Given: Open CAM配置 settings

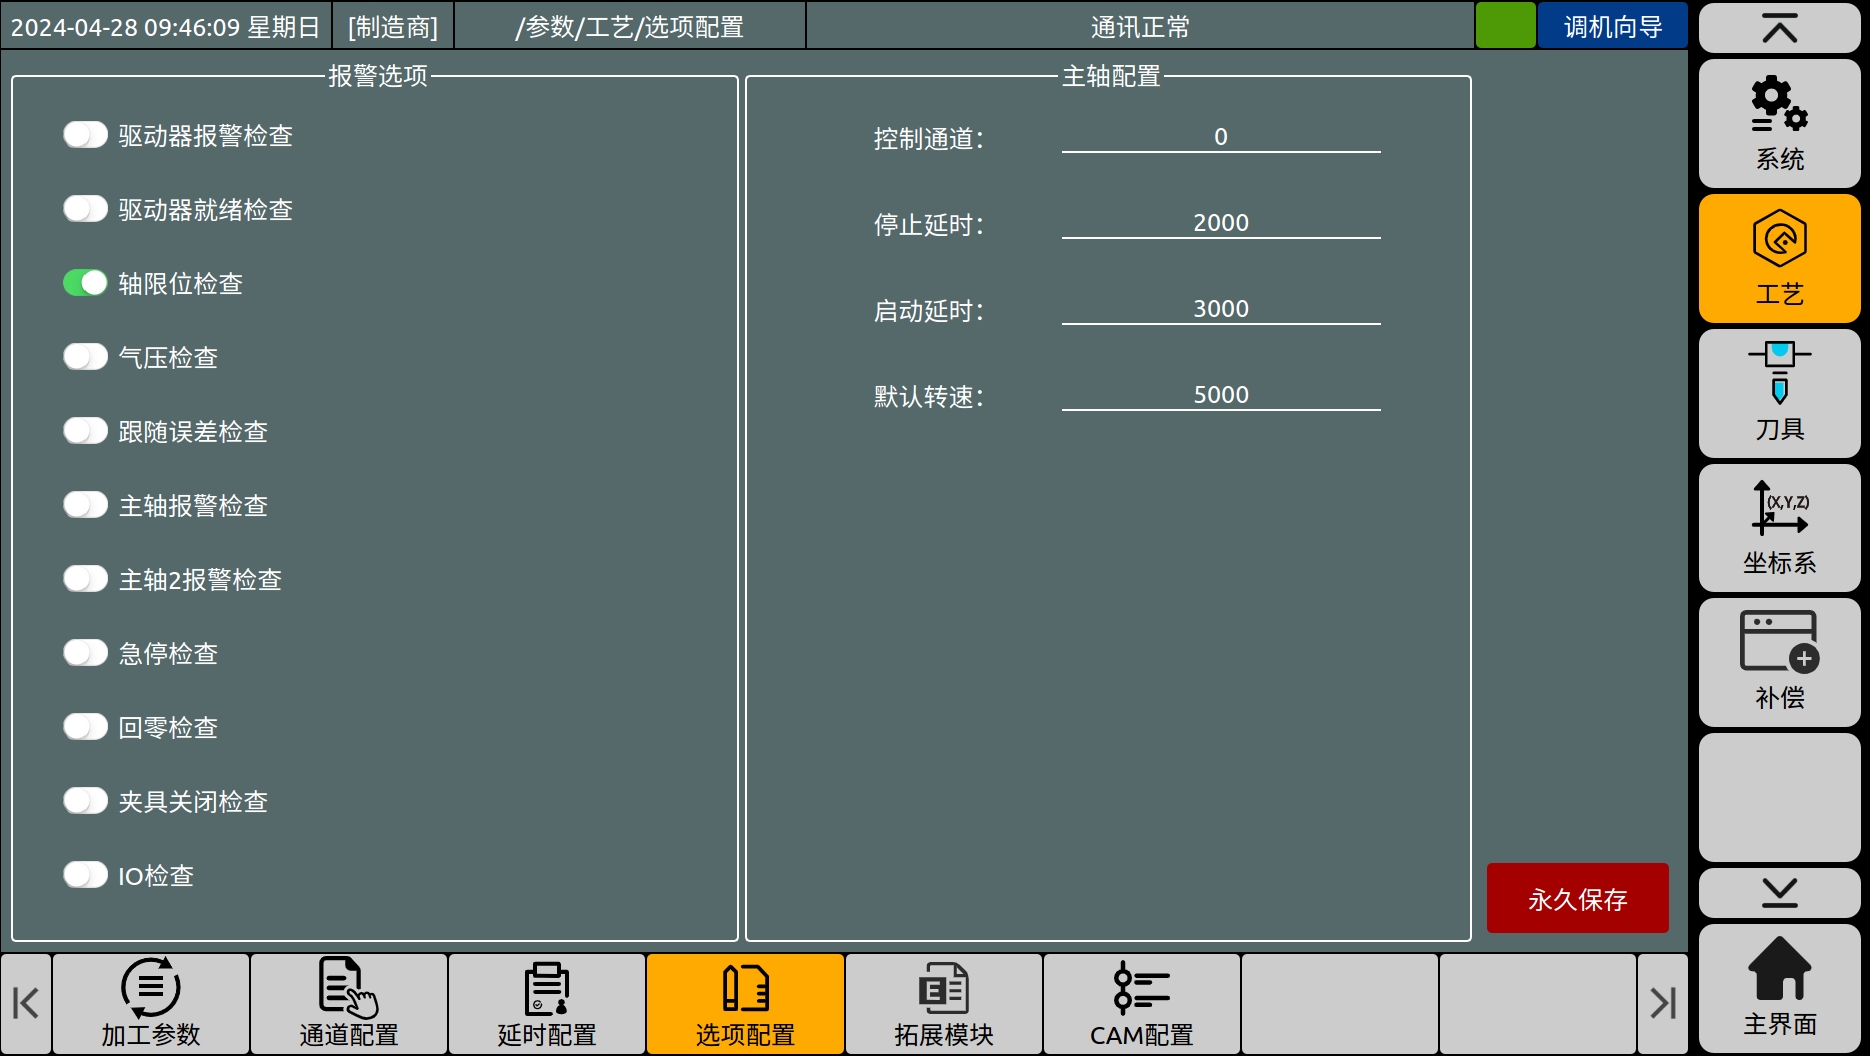Looking at the screenshot, I should [1141, 1003].
